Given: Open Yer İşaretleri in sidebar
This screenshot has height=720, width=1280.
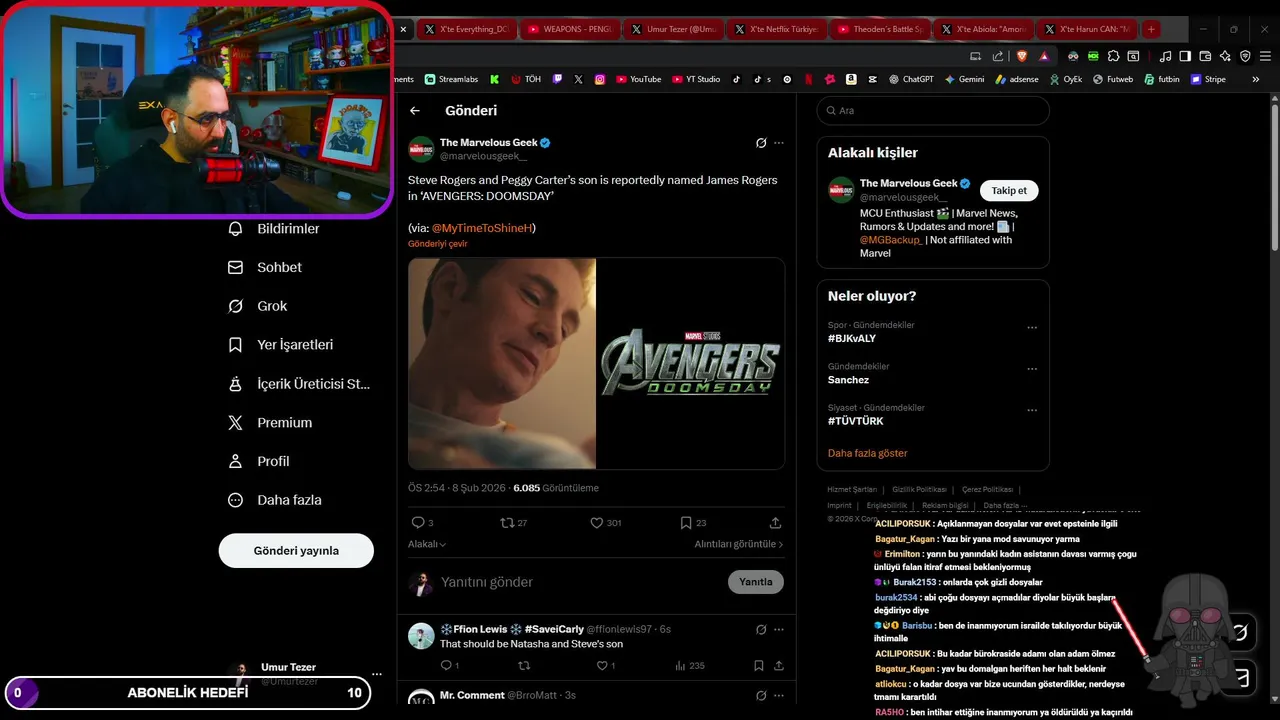Looking at the screenshot, I should pos(281,345).
